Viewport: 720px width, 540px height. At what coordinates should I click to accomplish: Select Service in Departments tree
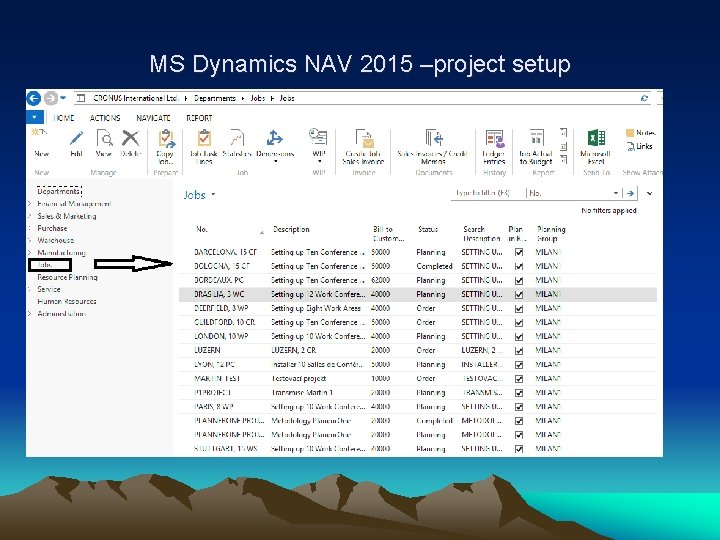pyautogui.click(x=49, y=289)
